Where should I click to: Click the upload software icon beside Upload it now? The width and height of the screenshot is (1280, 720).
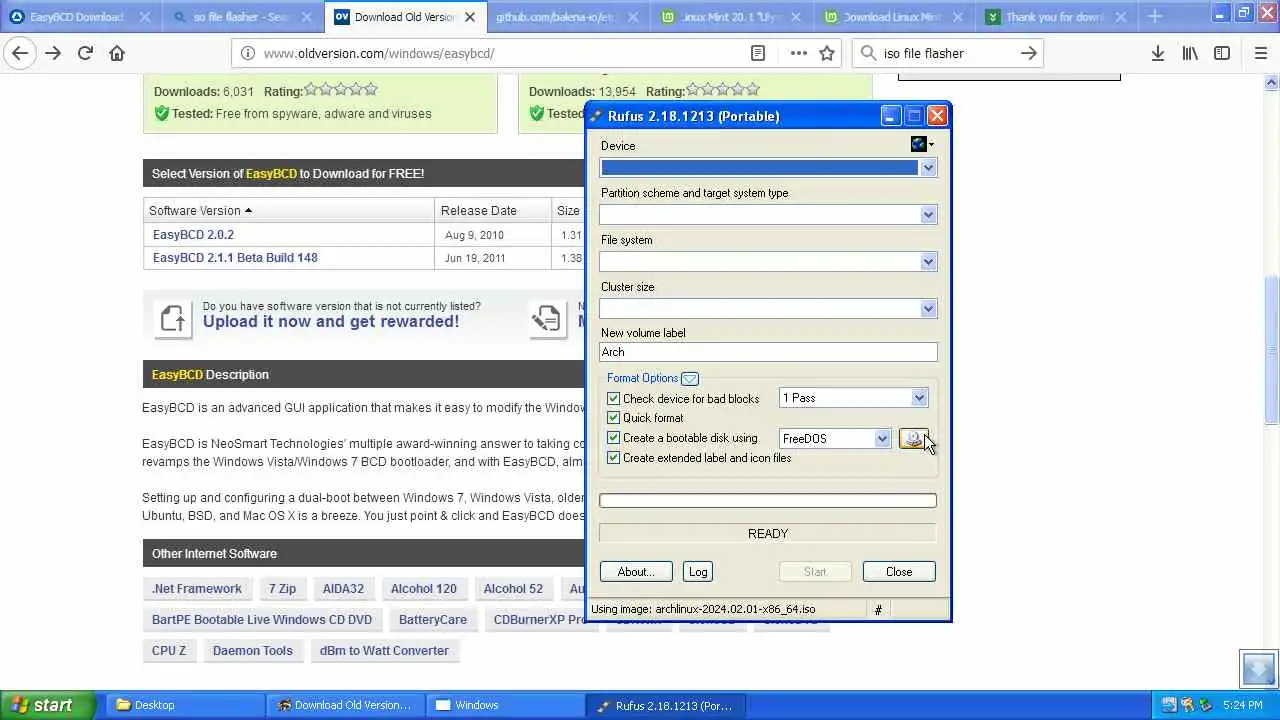(172, 319)
